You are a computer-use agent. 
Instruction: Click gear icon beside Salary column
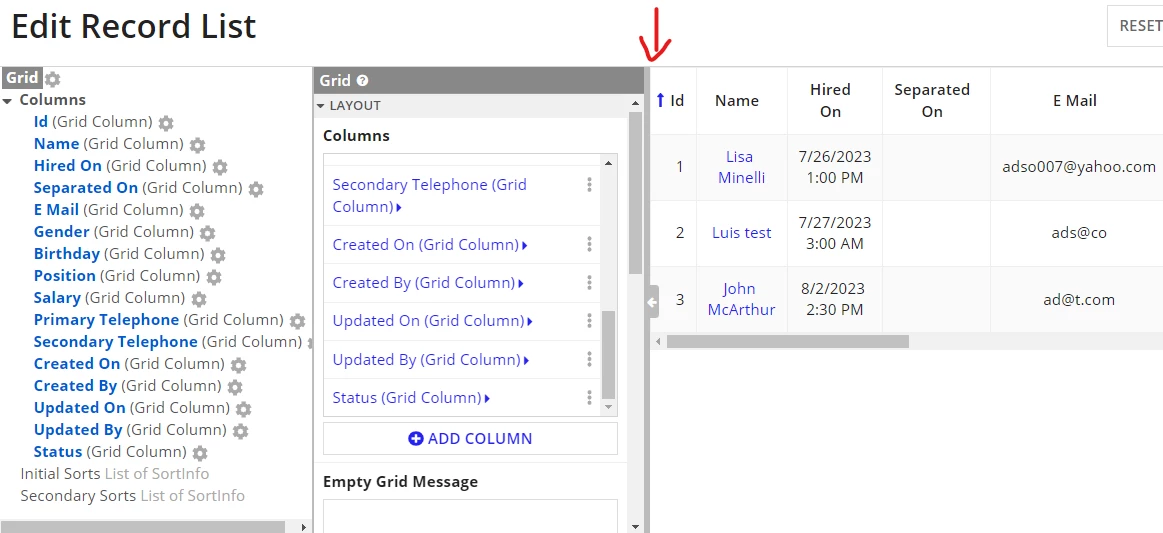click(199, 299)
